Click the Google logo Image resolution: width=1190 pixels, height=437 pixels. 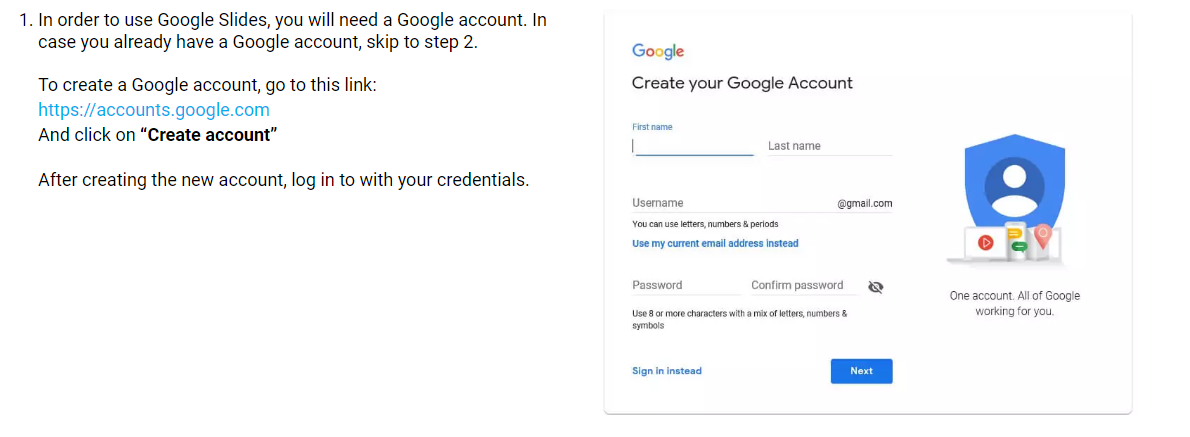coord(658,52)
